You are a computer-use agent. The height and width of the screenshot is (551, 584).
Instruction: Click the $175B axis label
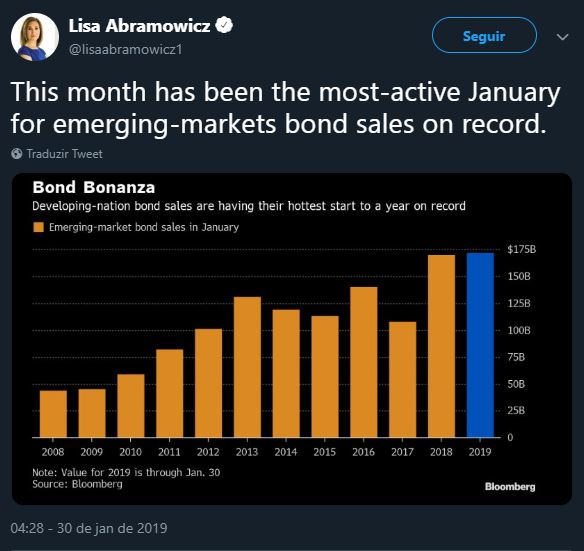[521, 249]
